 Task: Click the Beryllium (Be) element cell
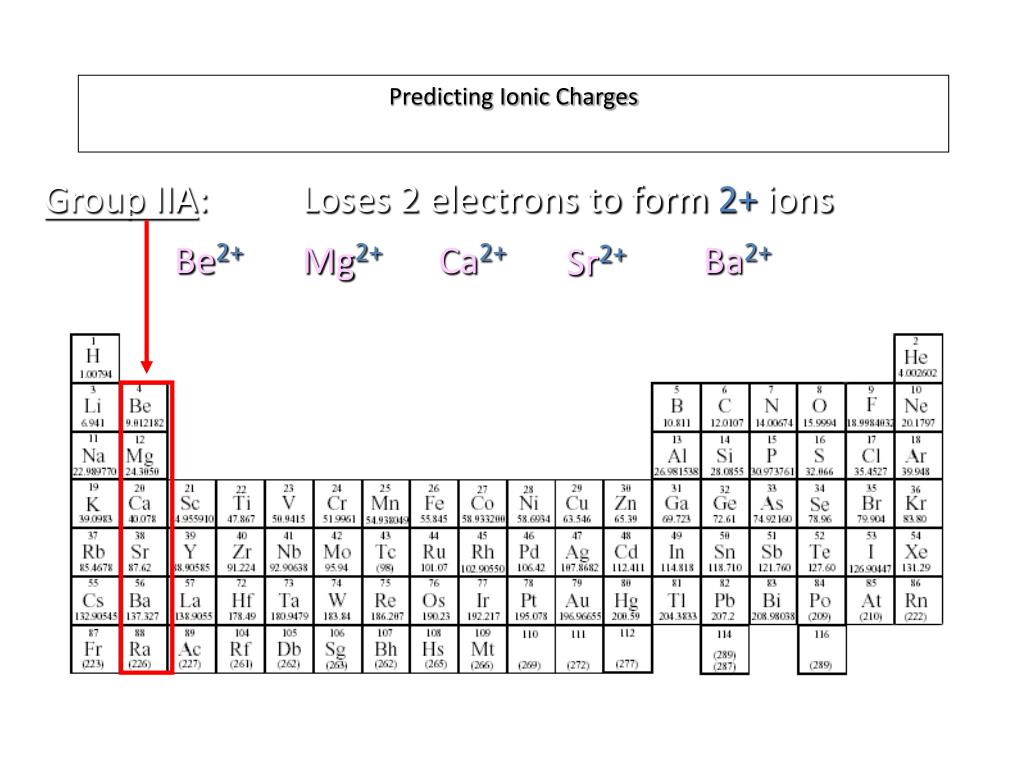(144, 407)
